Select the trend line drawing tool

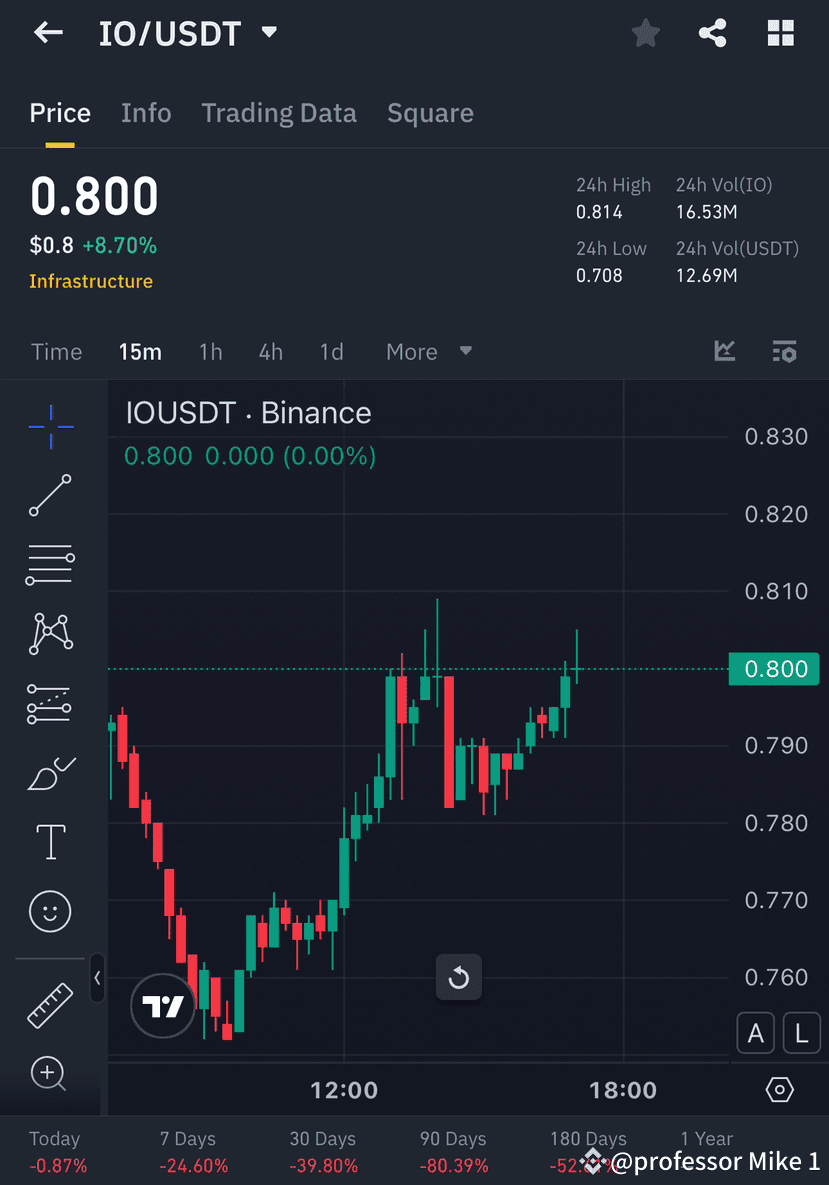click(x=50, y=495)
